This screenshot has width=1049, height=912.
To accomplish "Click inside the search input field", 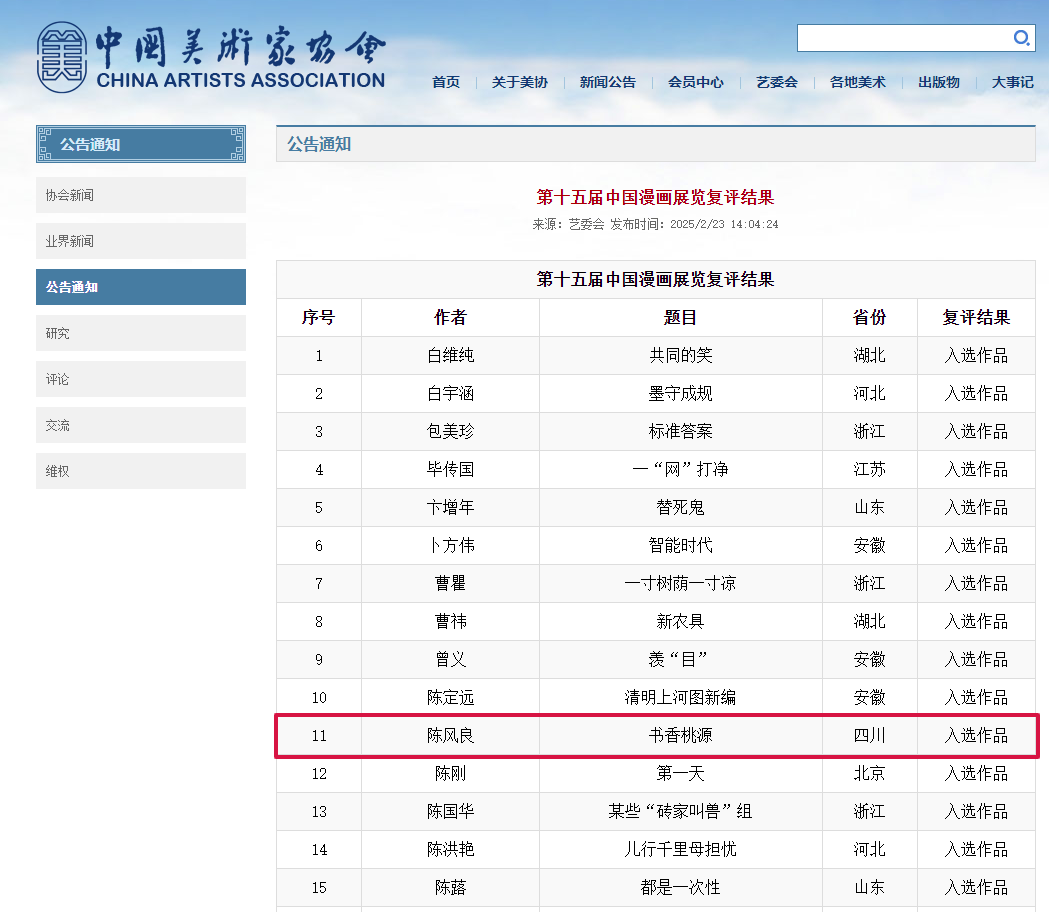I will (x=902, y=38).
